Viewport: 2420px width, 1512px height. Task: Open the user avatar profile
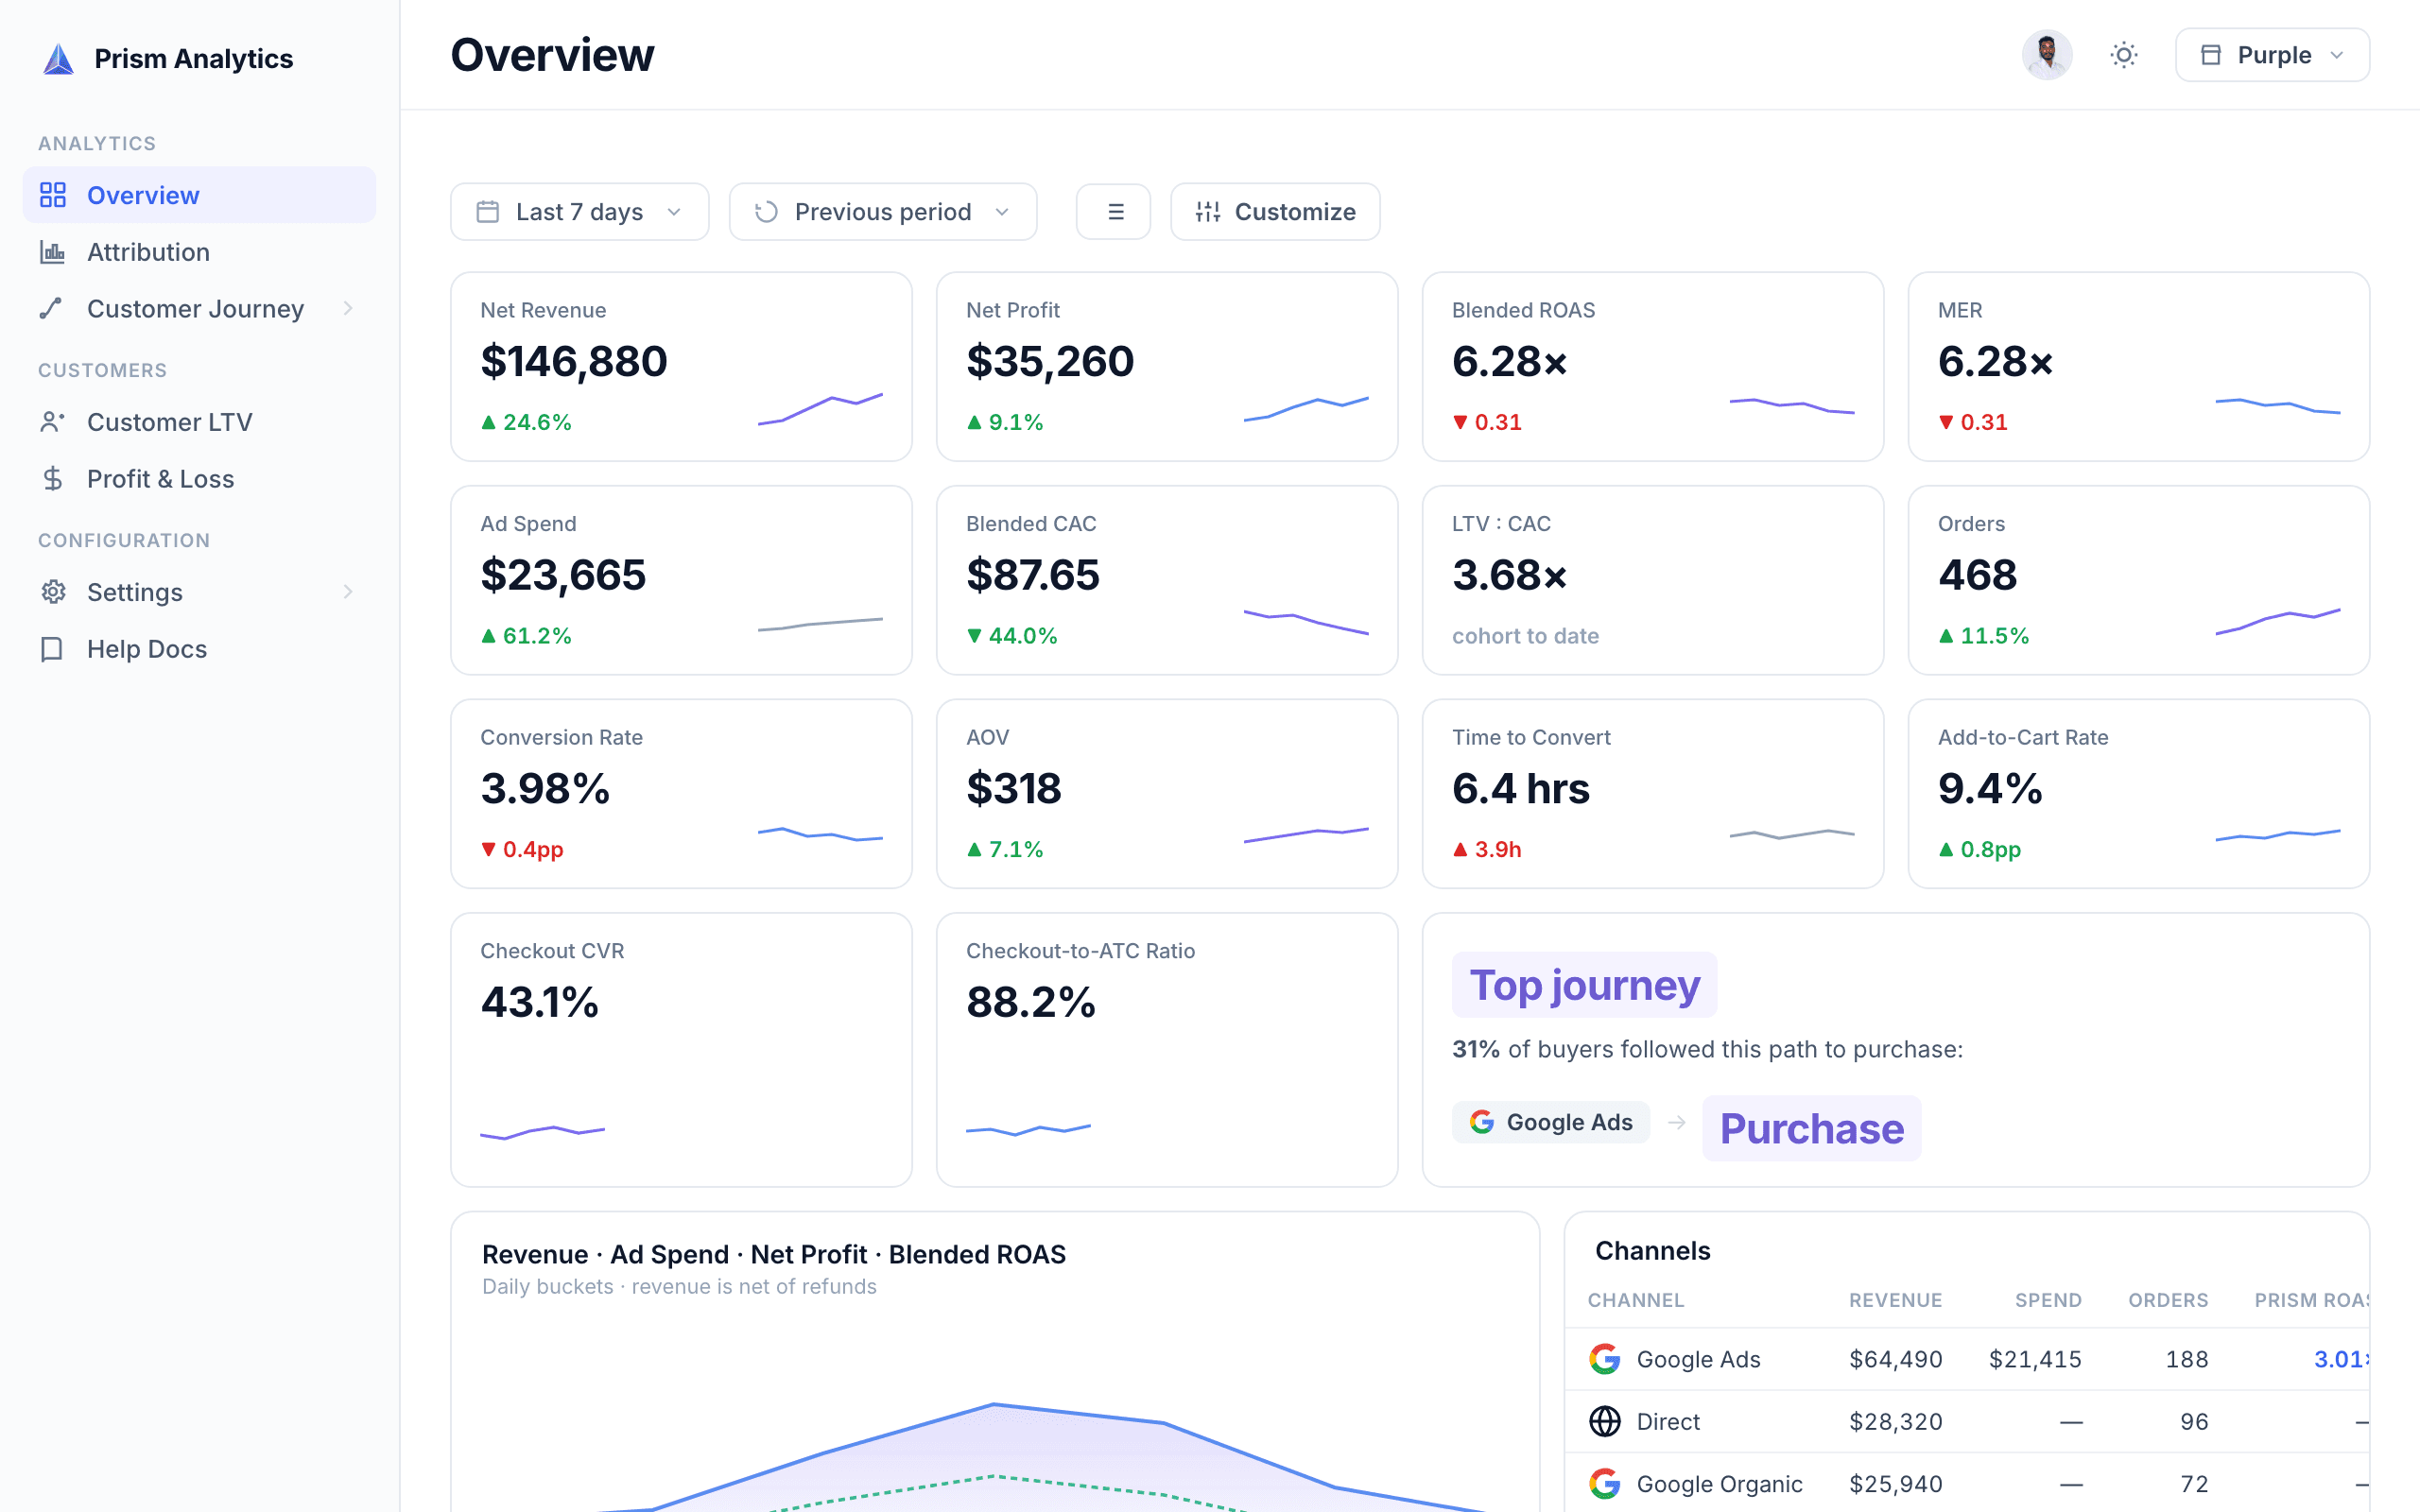pyautogui.click(x=2047, y=55)
